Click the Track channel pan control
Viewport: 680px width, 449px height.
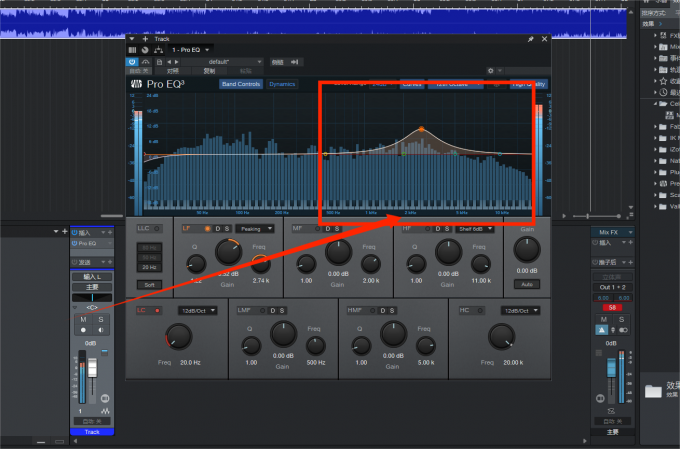pos(92,297)
